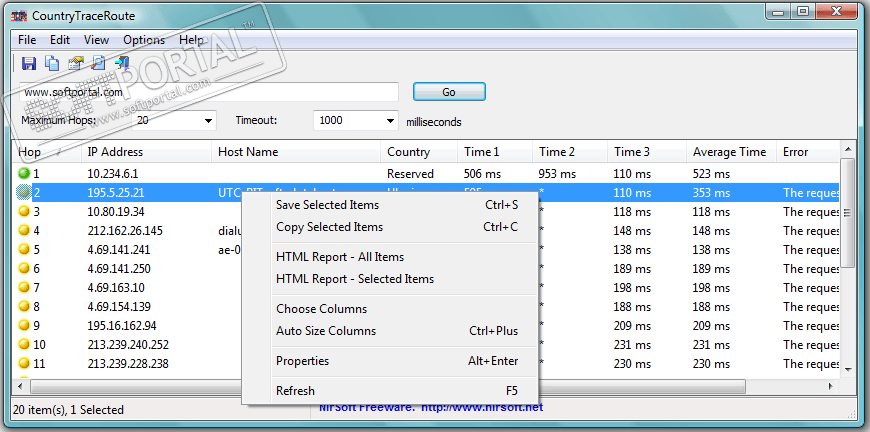
Task: Click the Exit door toolbar icon
Action: 122,63
